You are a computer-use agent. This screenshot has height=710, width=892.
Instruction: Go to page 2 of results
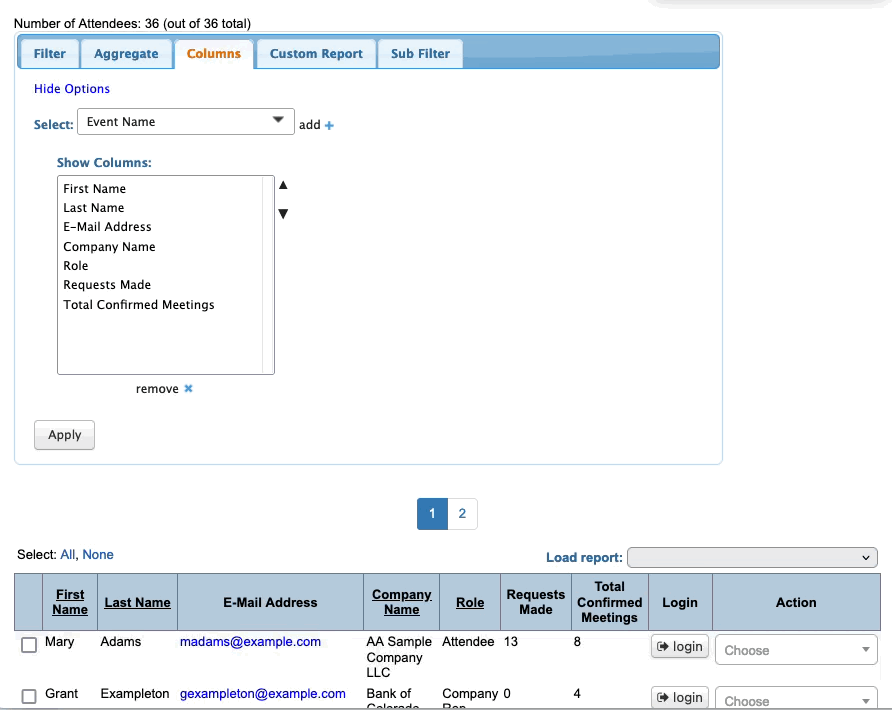[462, 514]
